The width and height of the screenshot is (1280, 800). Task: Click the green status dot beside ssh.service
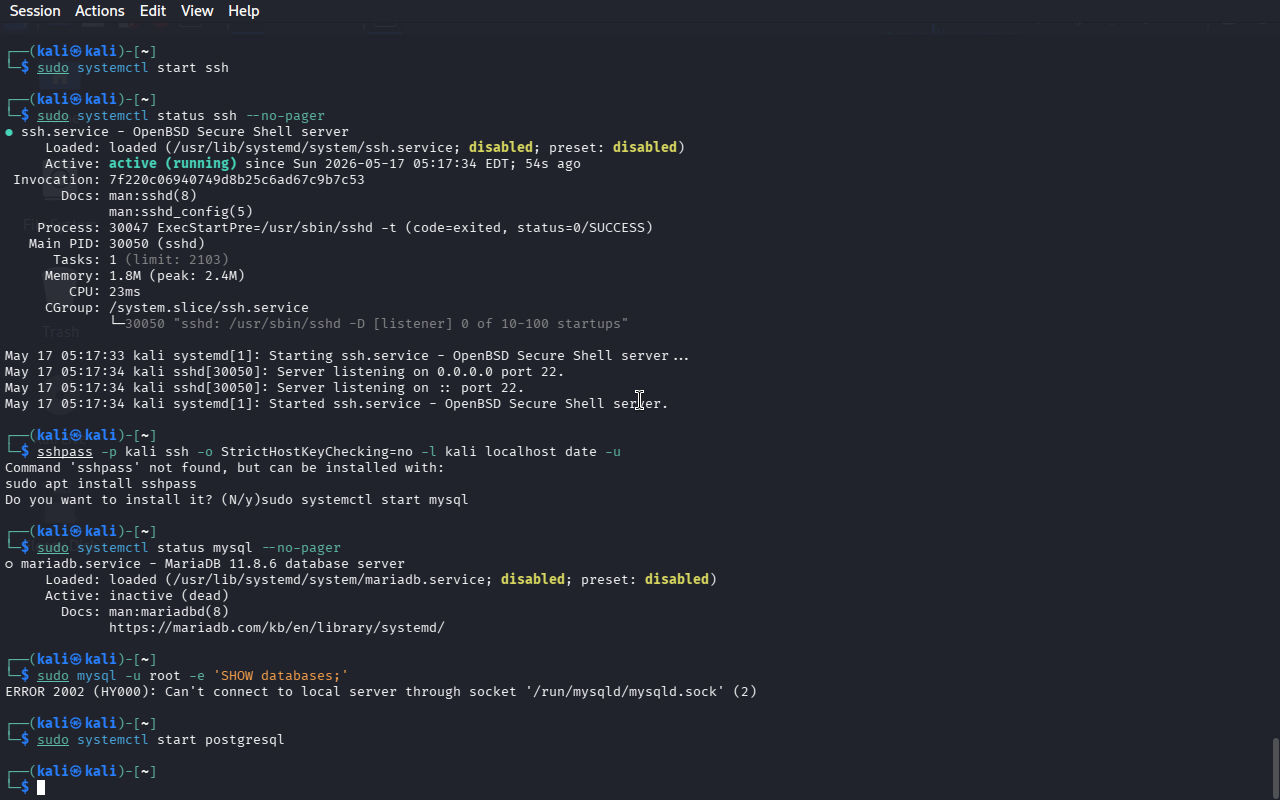click(x=9, y=132)
